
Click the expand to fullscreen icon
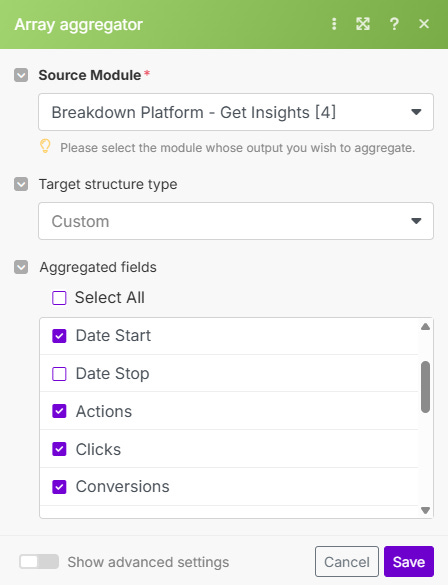[x=363, y=24]
